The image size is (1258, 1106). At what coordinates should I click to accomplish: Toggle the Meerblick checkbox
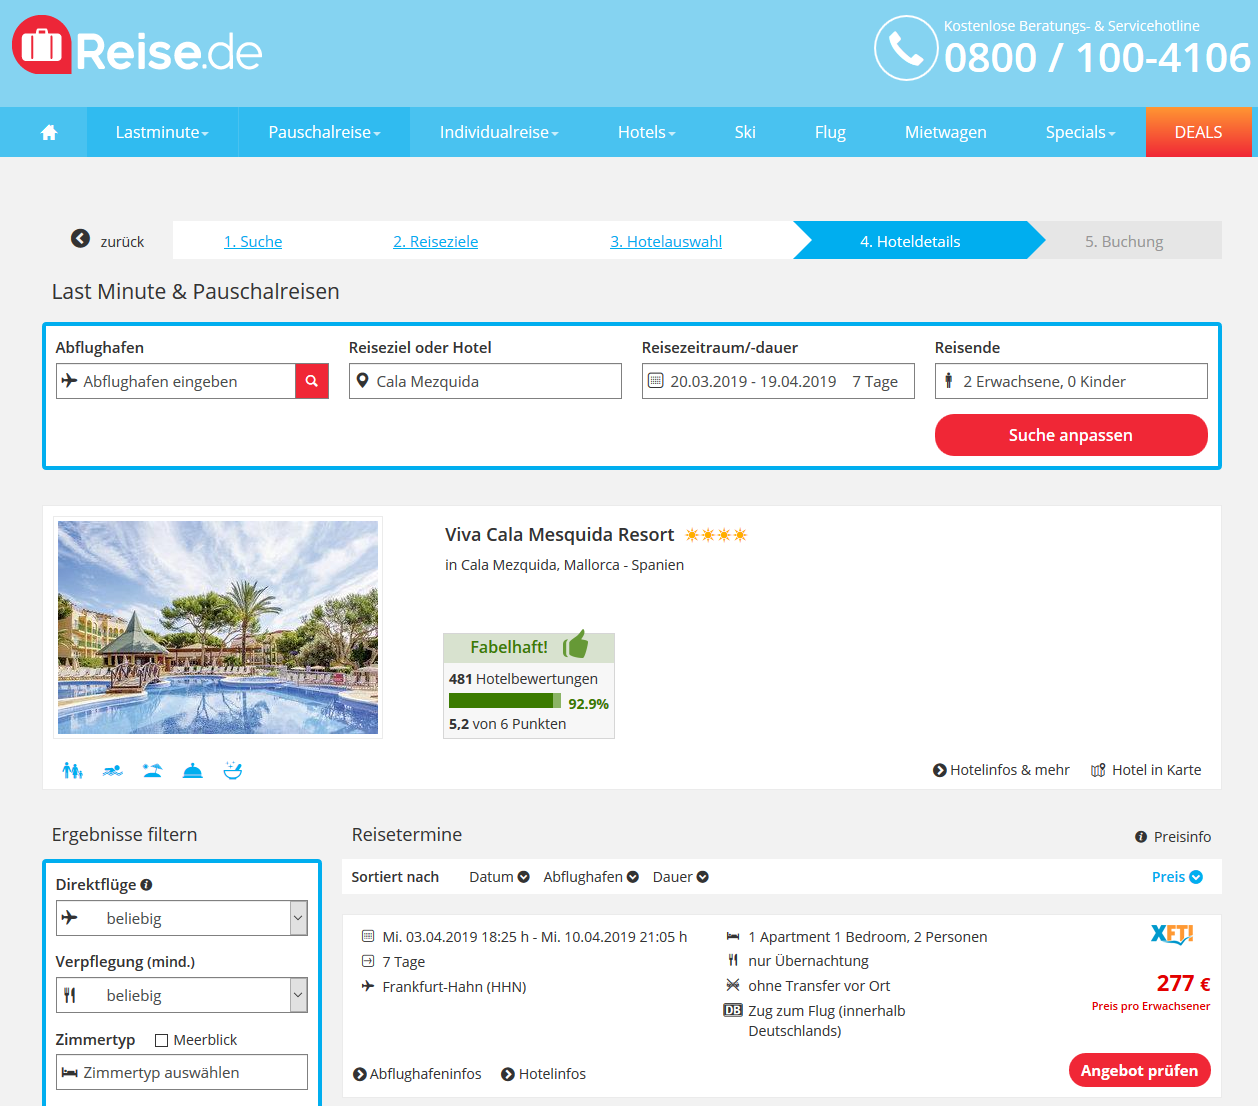(x=161, y=1040)
